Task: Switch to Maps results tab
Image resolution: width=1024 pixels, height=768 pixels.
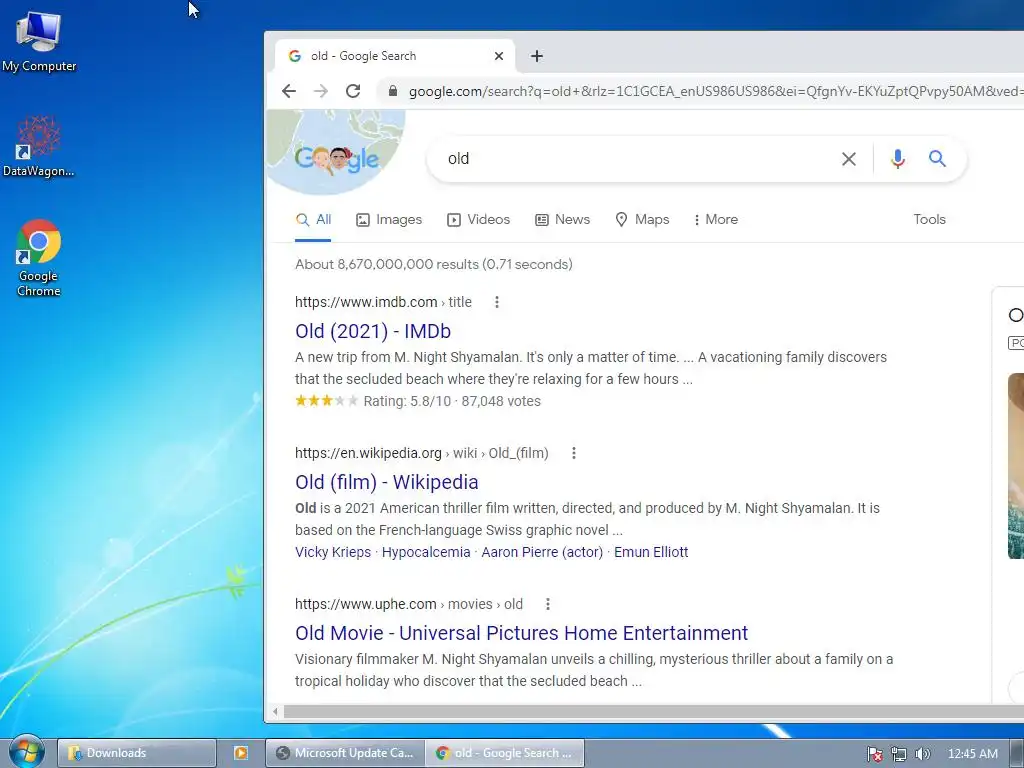Action: [x=642, y=219]
